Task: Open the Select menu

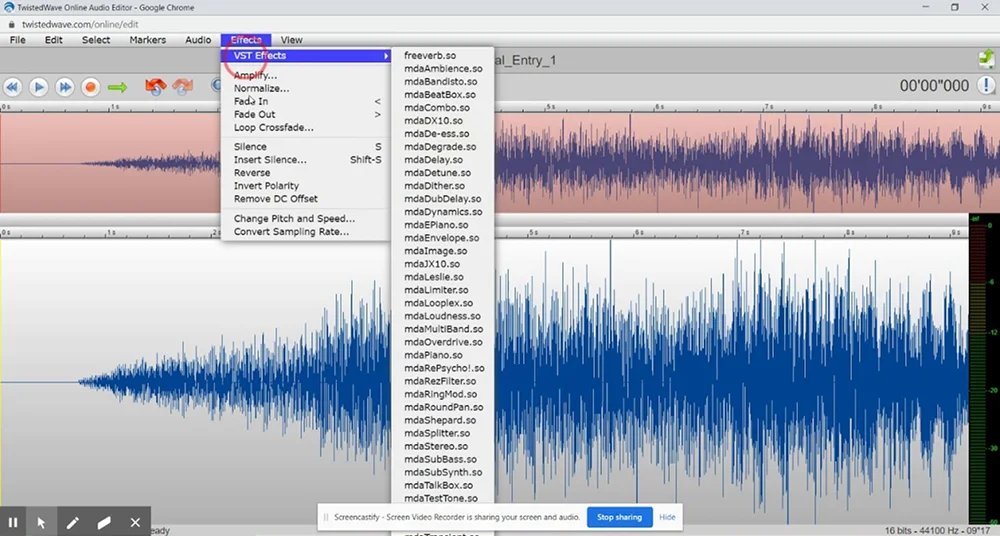Action: coord(96,40)
